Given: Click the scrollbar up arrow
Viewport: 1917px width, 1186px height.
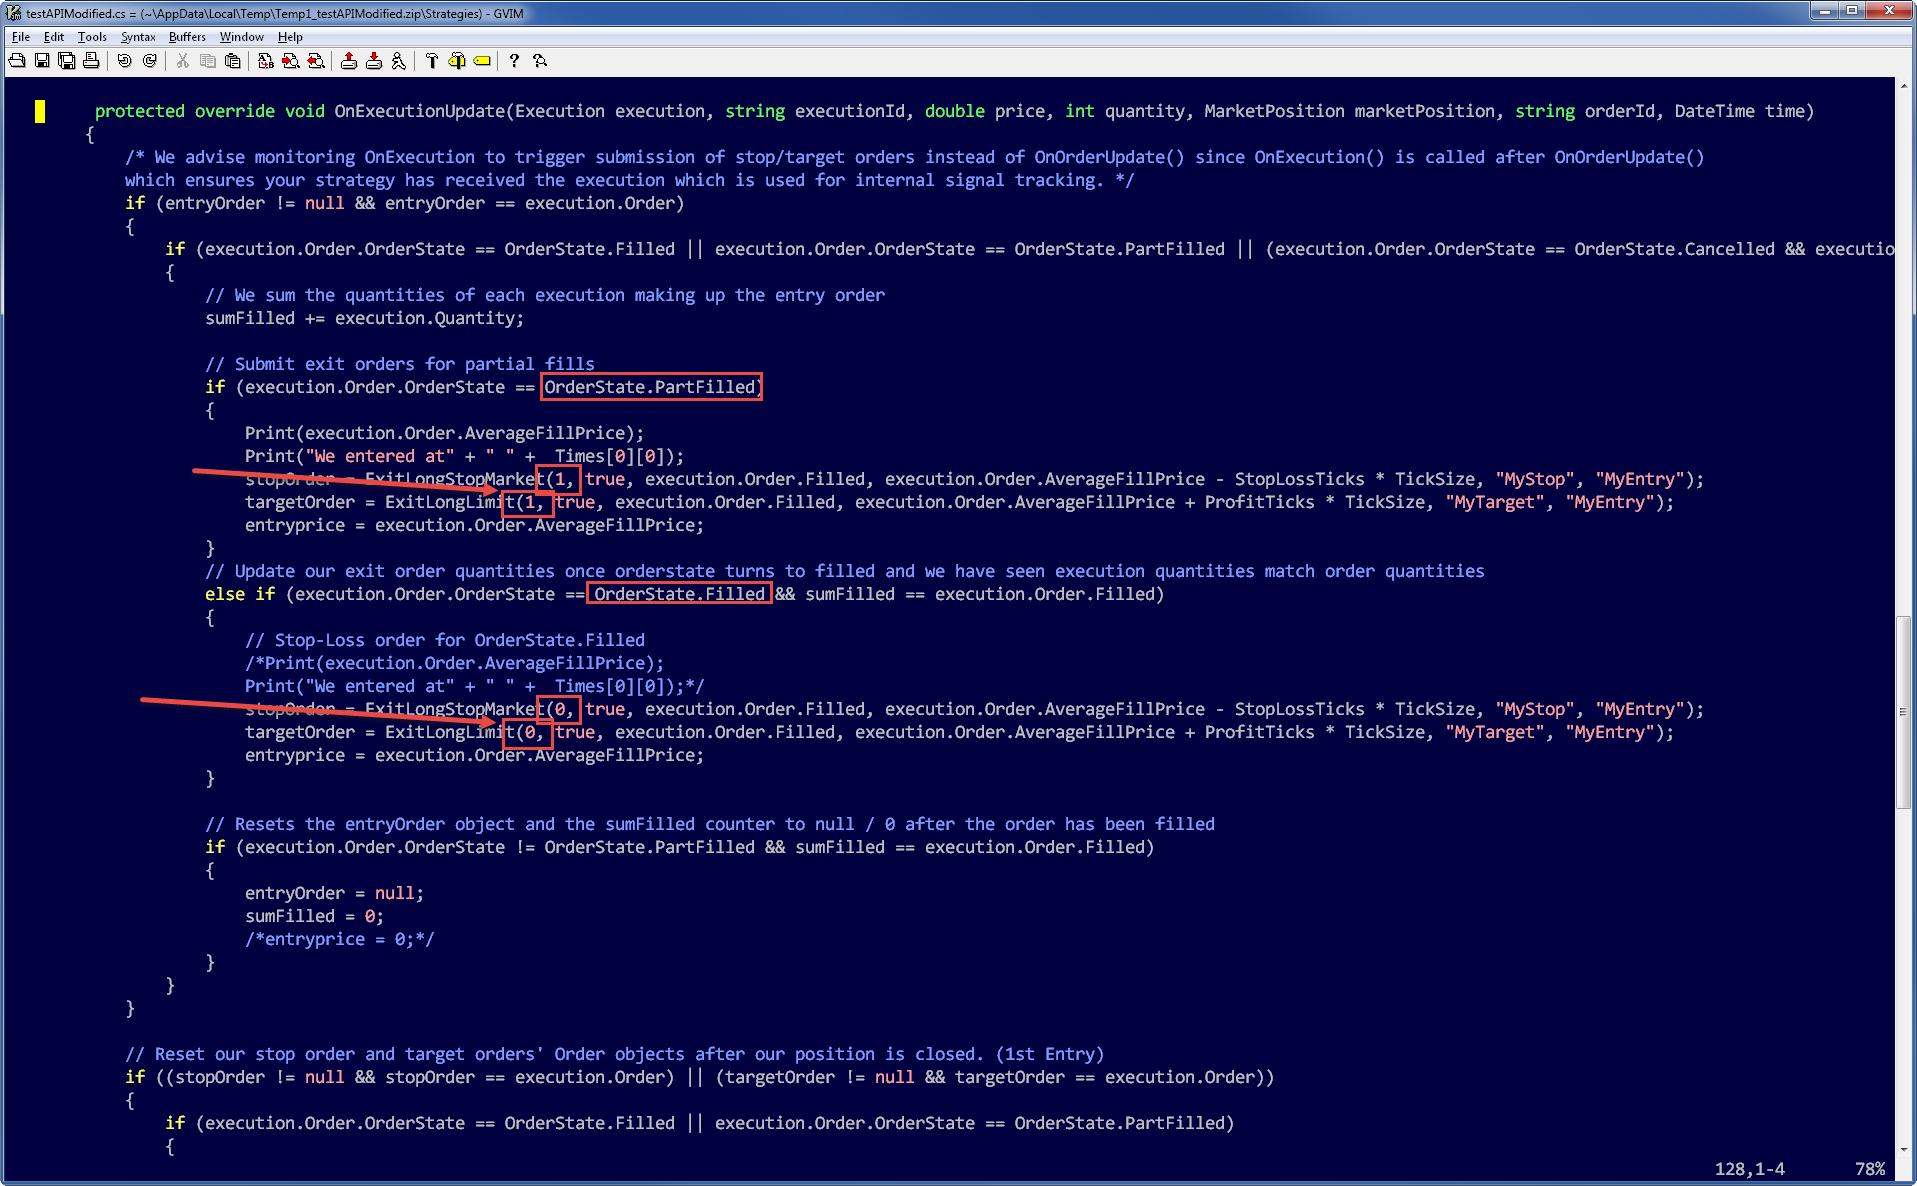Looking at the screenshot, I should tap(1904, 85).
